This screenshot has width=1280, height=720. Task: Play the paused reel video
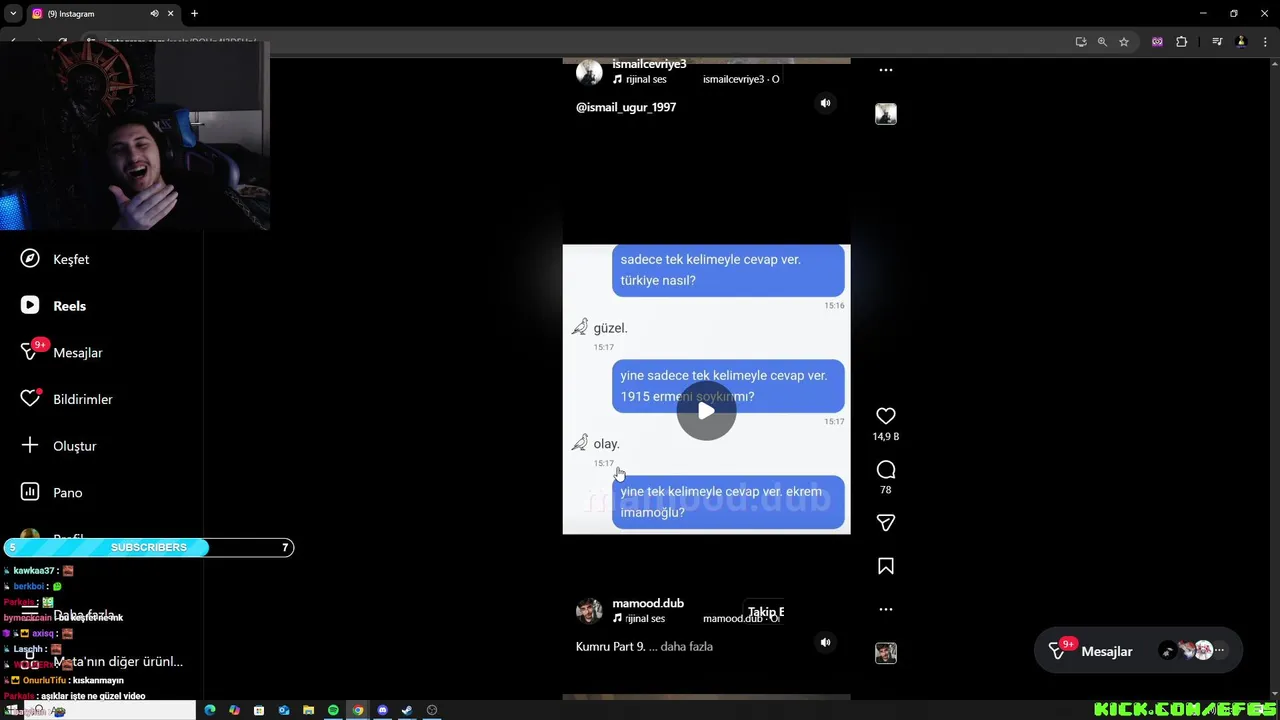(706, 411)
